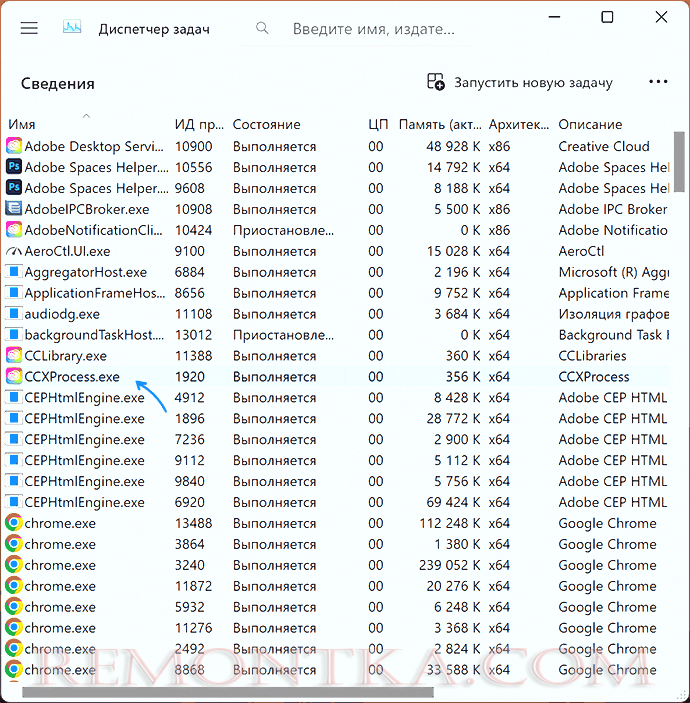Image resolution: width=690 pixels, height=703 pixels.
Task: Run new task button
Action: 519,82
